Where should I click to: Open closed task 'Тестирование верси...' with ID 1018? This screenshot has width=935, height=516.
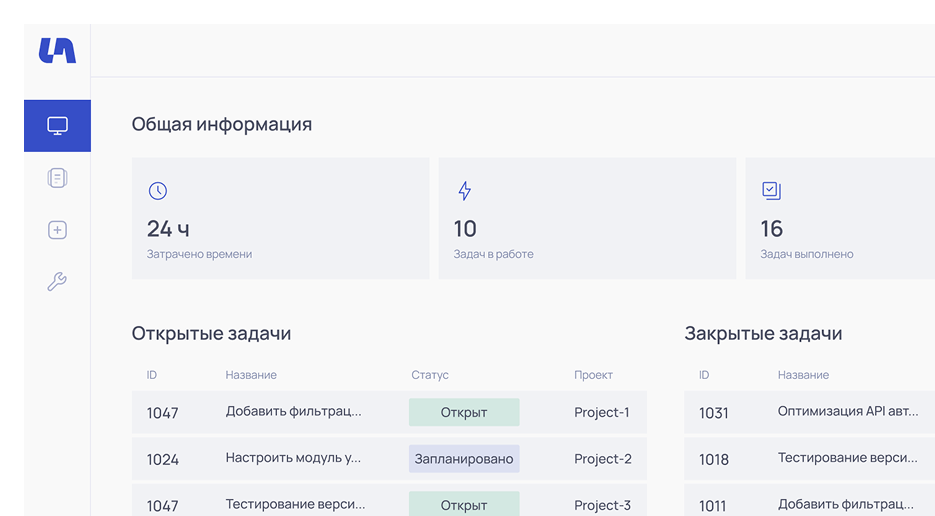pyautogui.click(x=847, y=458)
